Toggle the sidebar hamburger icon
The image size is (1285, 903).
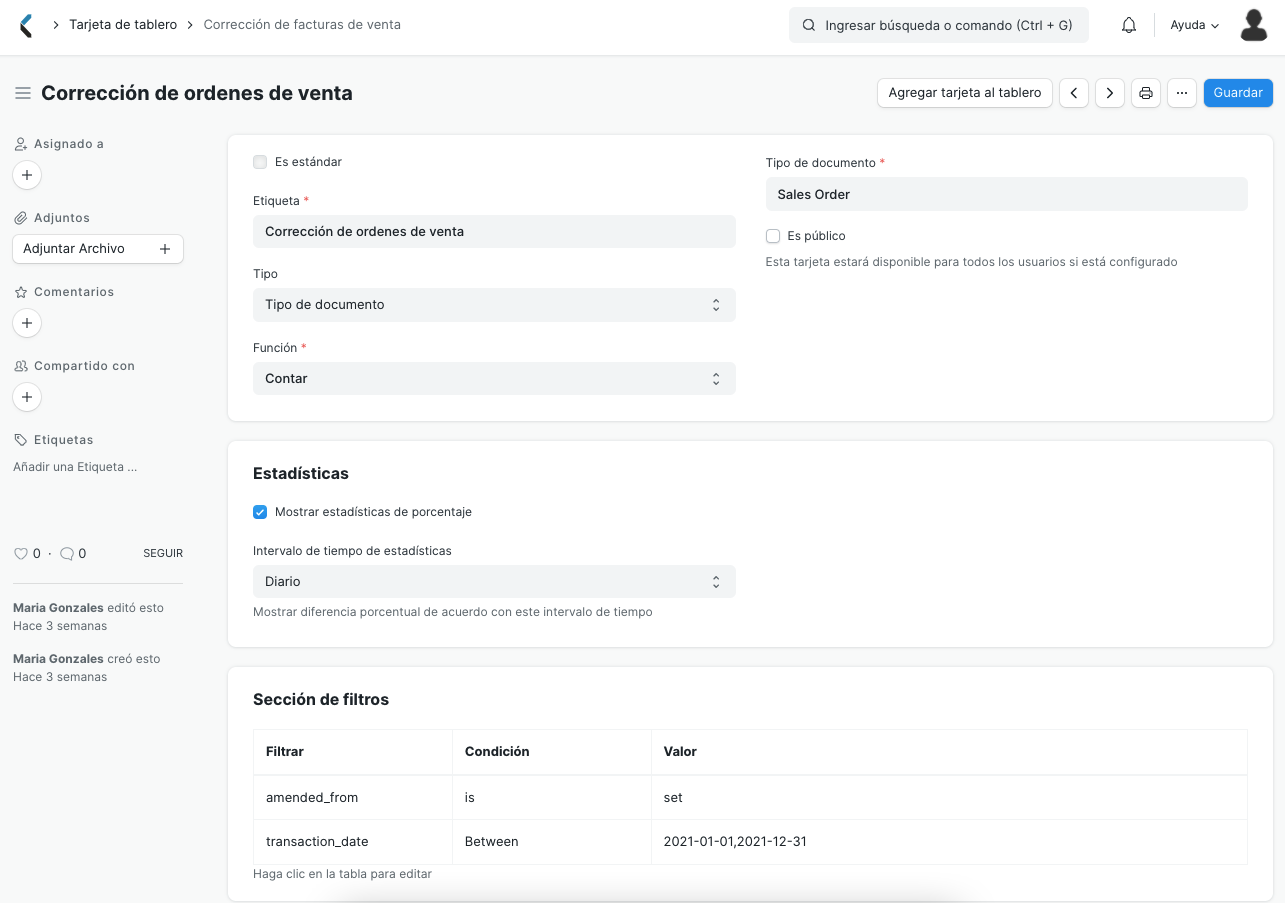pos(22,93)
